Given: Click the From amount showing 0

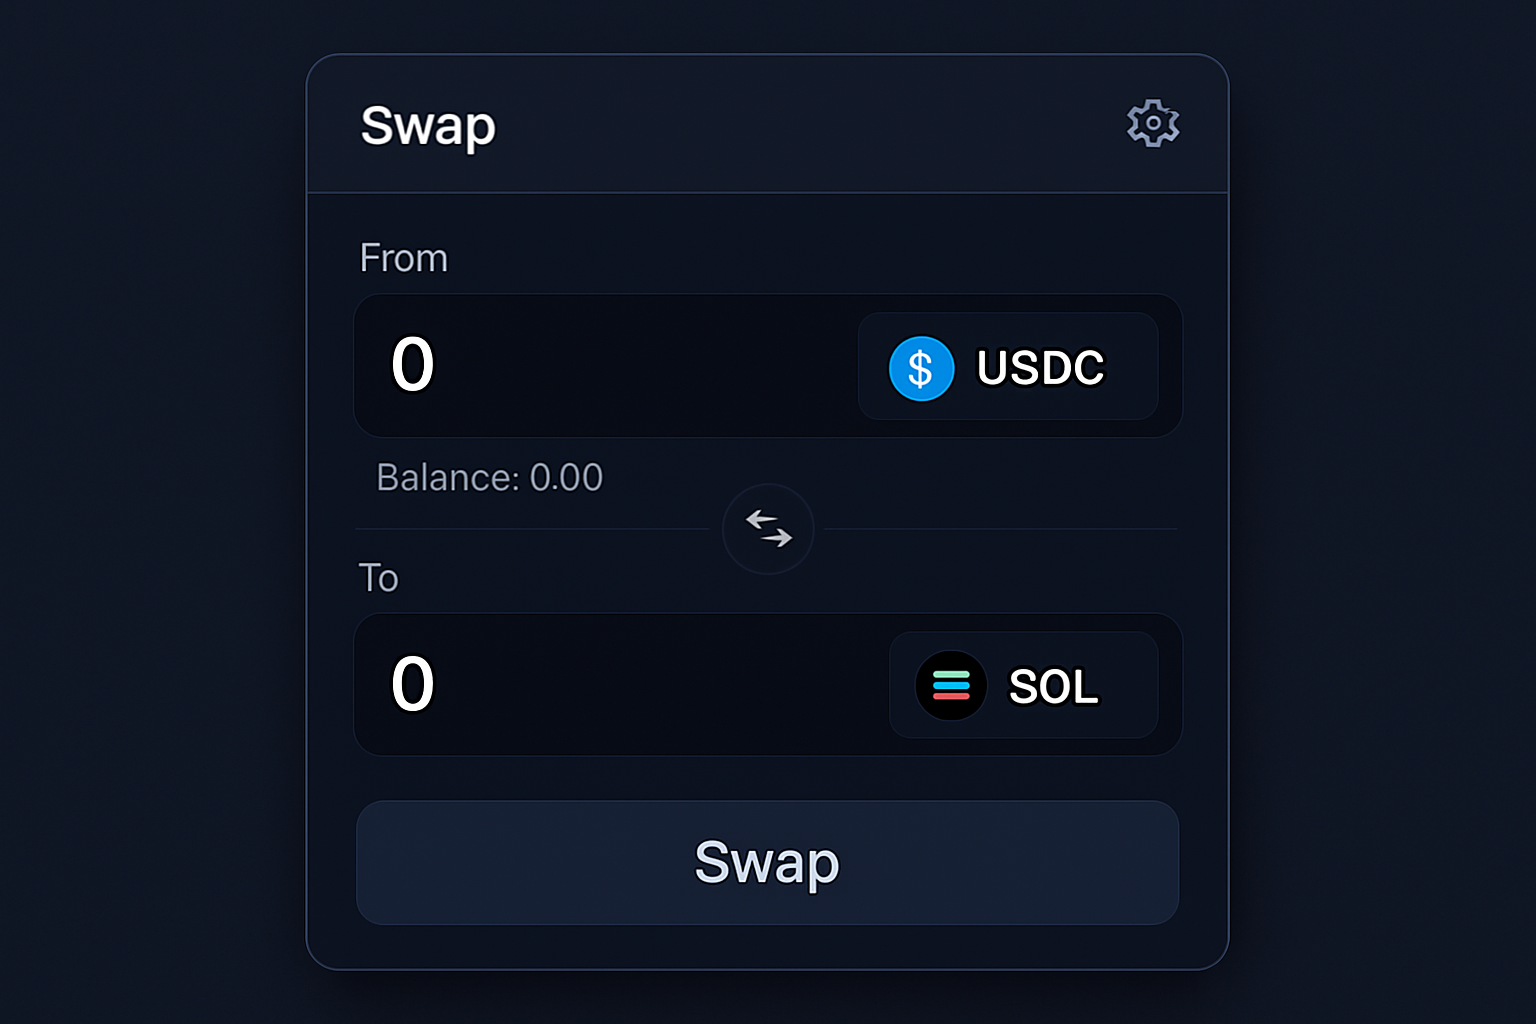Looking at the screenshot, I should (x=413, y=366).
